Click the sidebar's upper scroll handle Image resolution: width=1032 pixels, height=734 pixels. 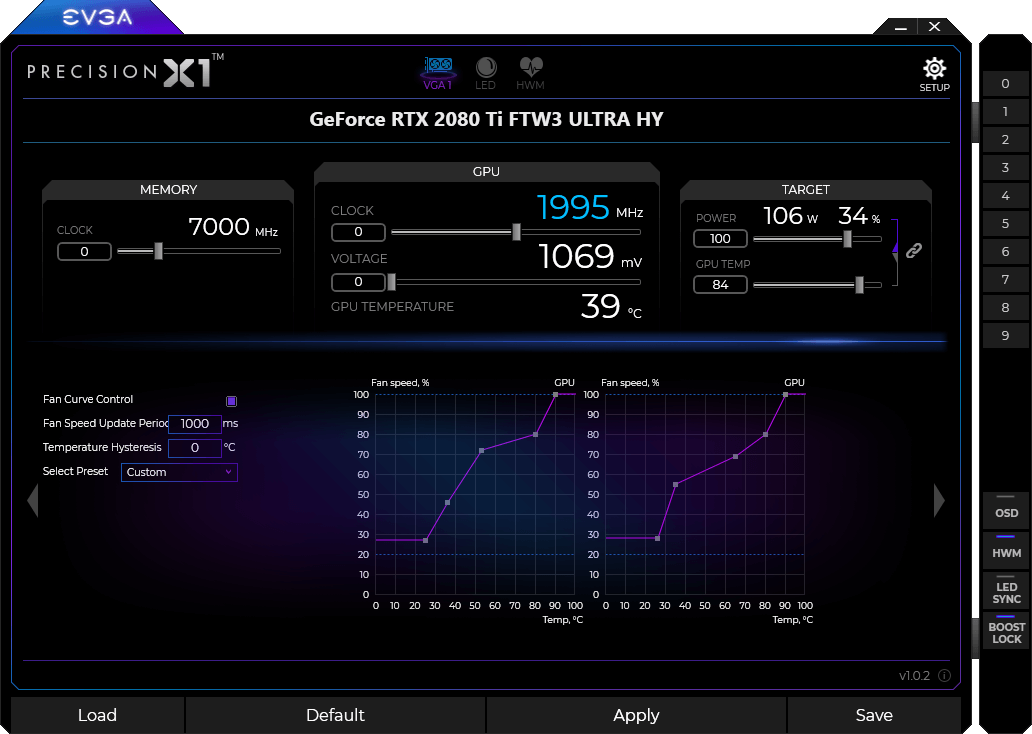975,122
